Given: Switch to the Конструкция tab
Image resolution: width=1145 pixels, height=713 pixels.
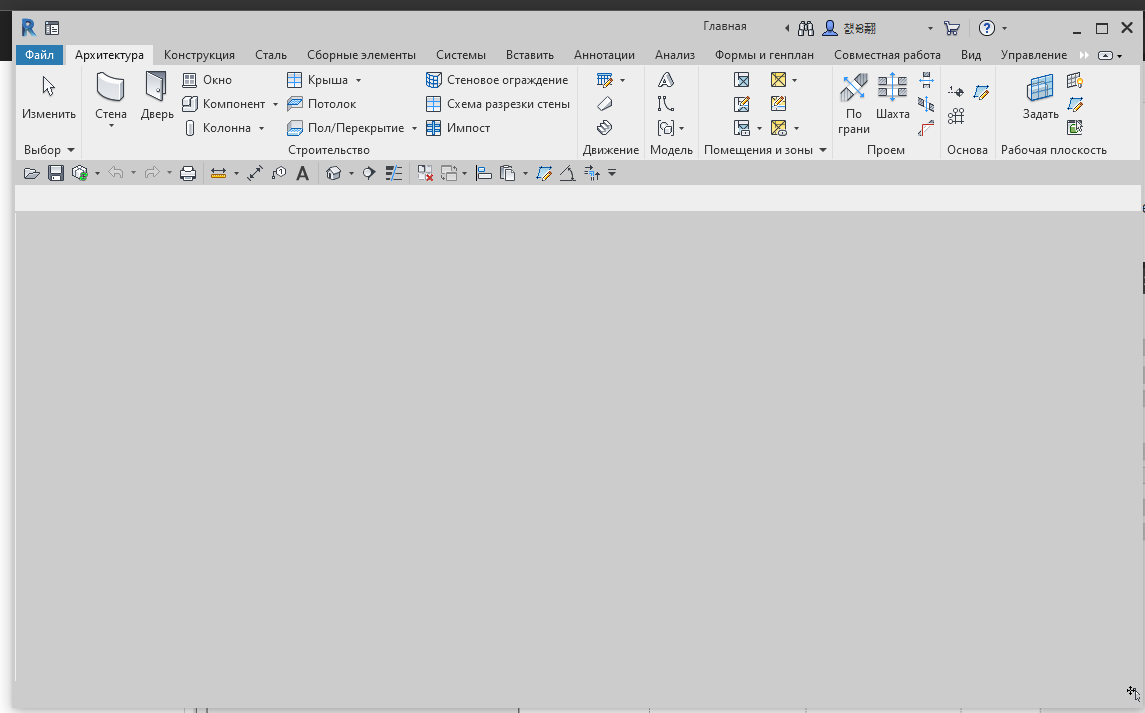Looking at the screenshot, I should click(x=199, y=55).
